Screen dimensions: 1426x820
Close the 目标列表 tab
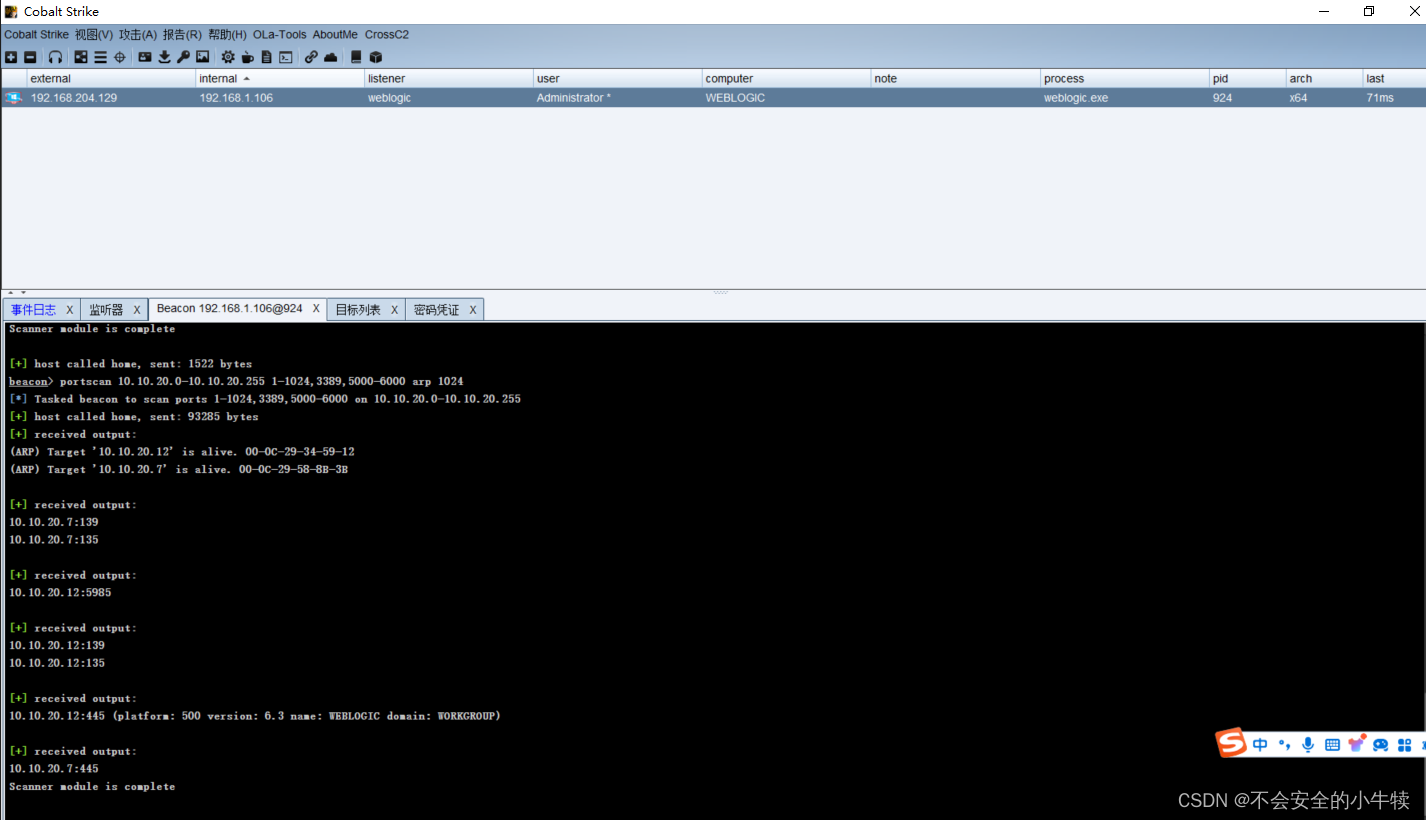pos(394,310)
